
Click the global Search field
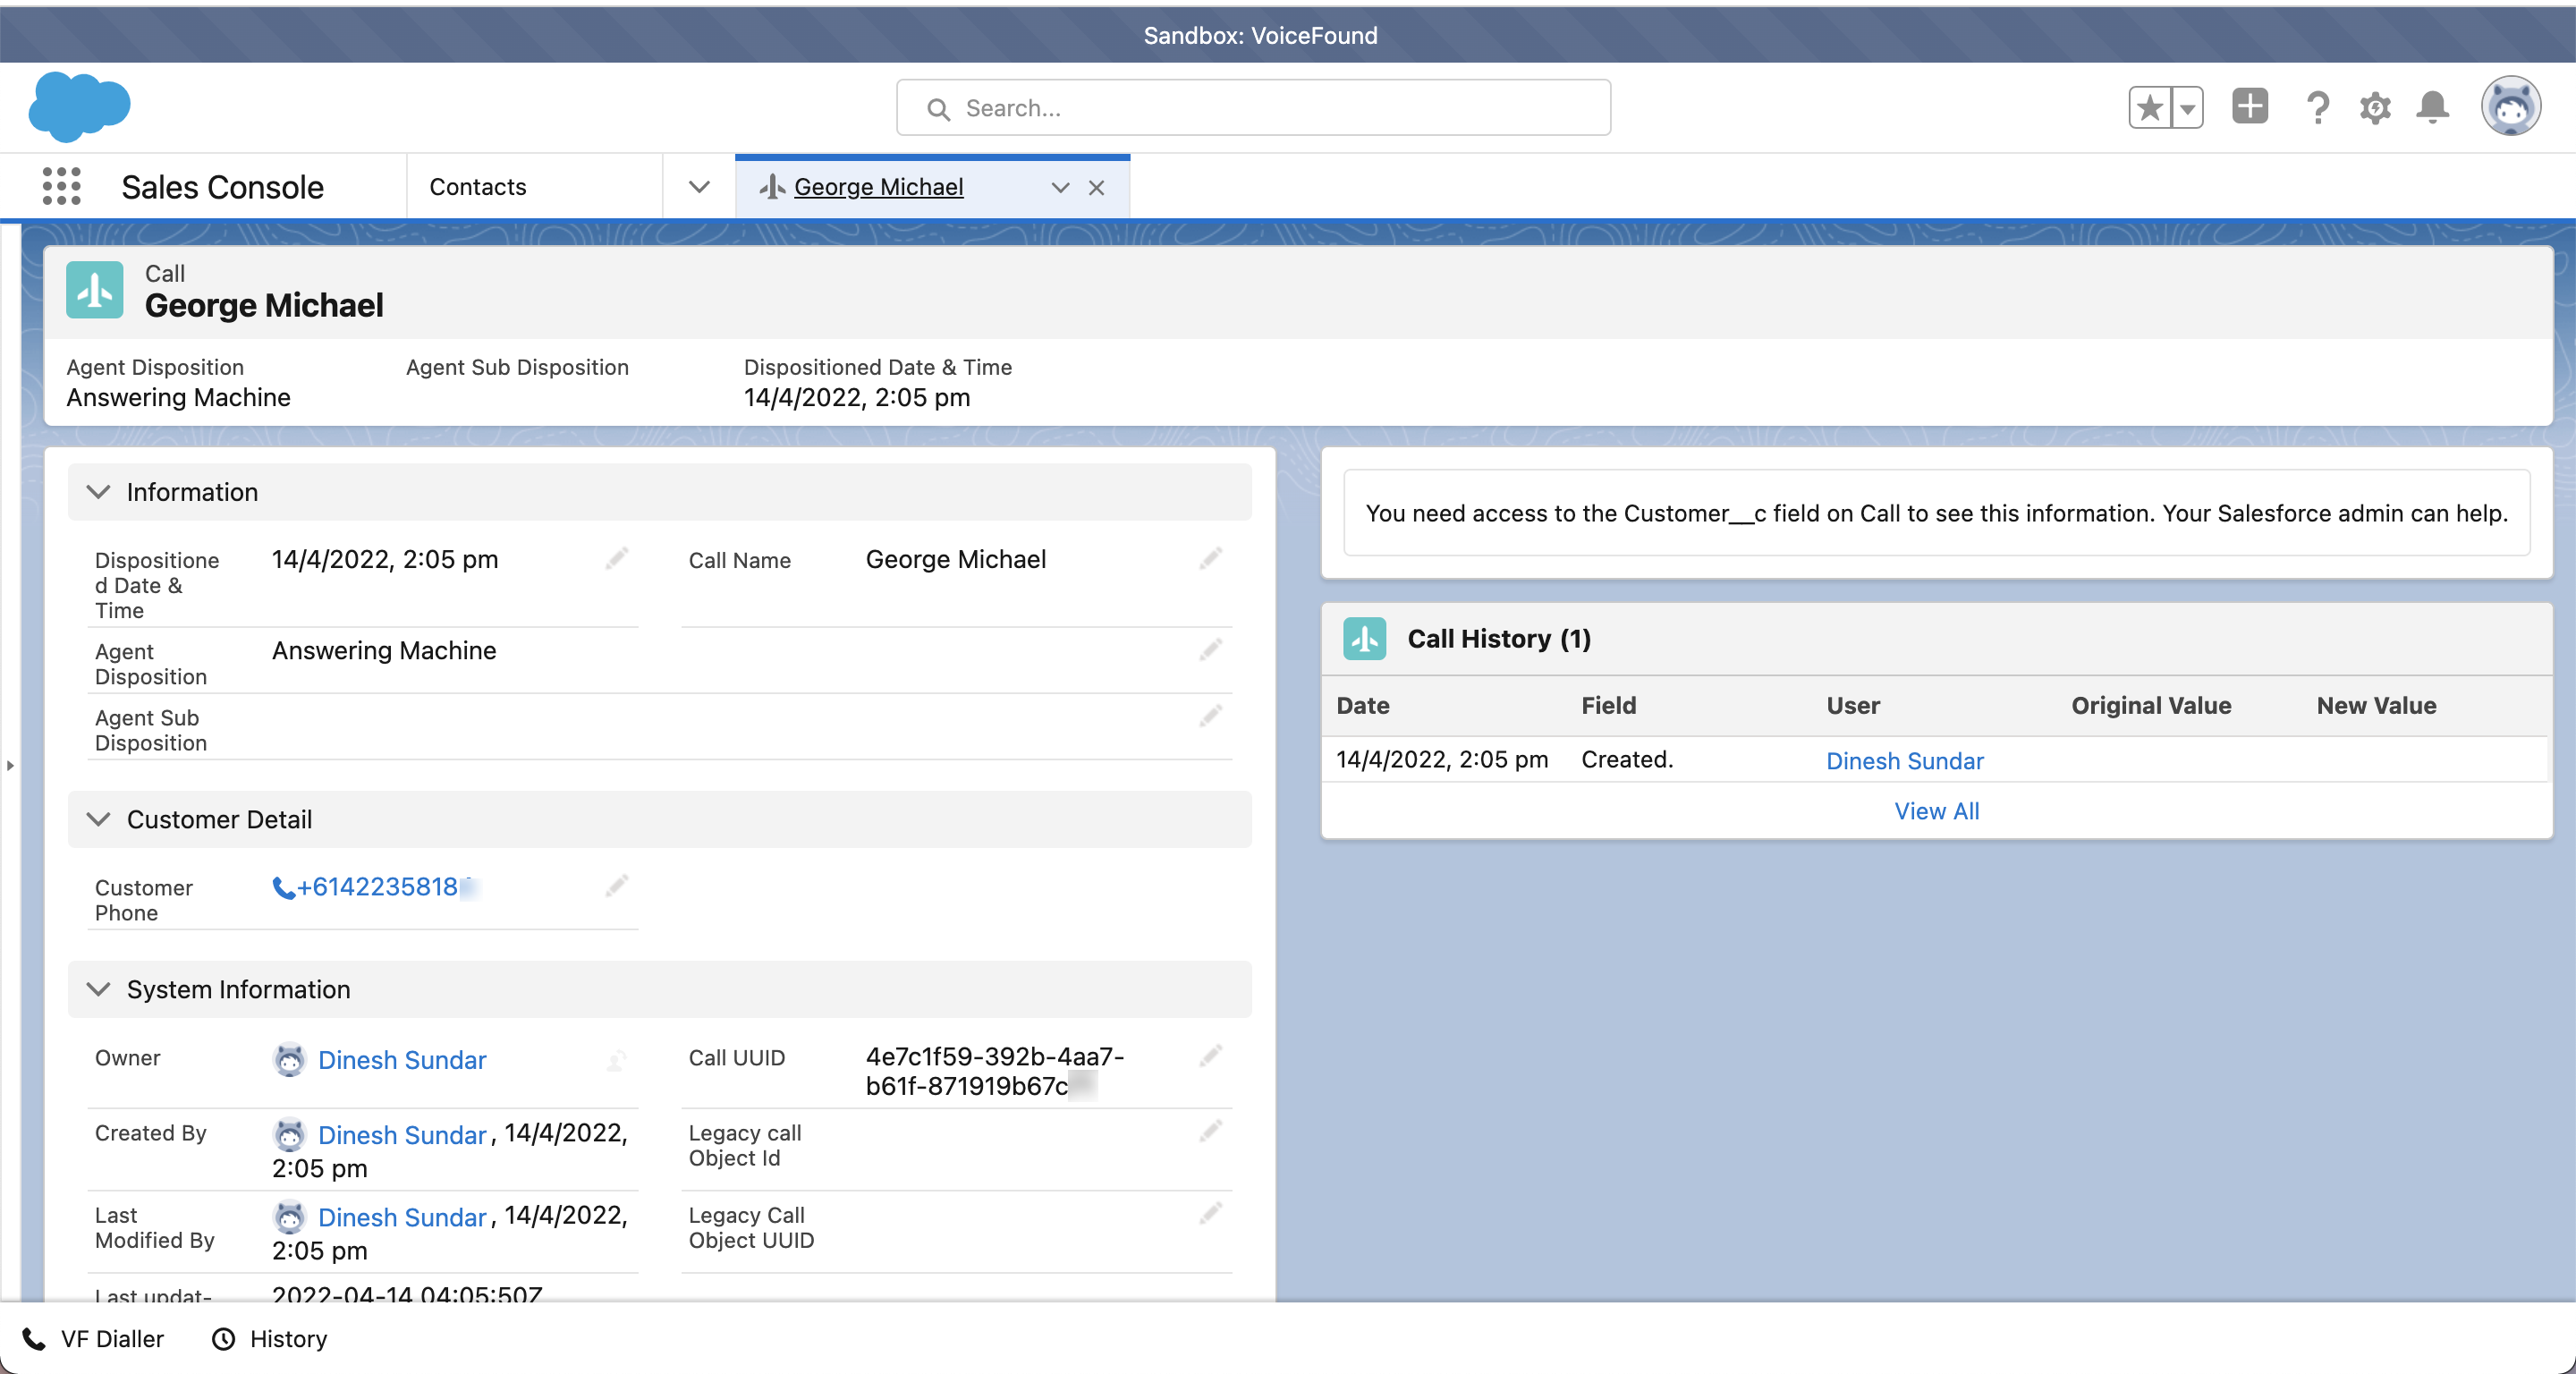(1253, 108)
